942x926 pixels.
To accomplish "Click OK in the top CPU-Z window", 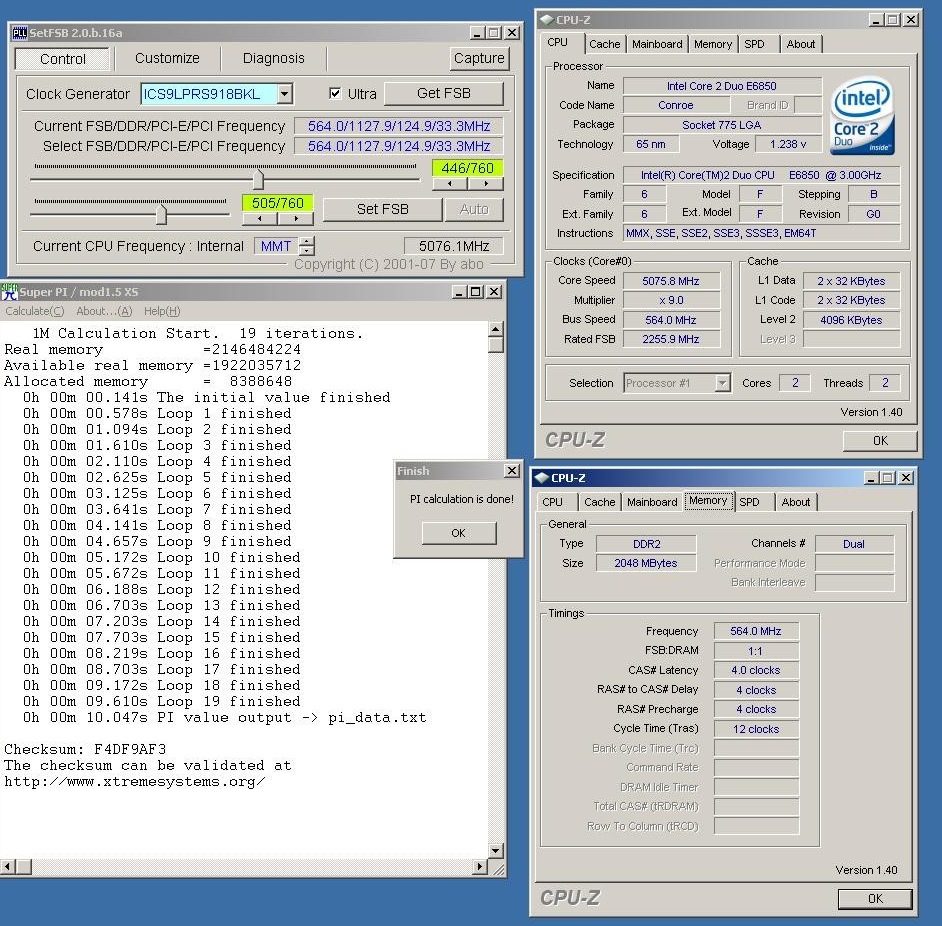I will coord(880,440).
